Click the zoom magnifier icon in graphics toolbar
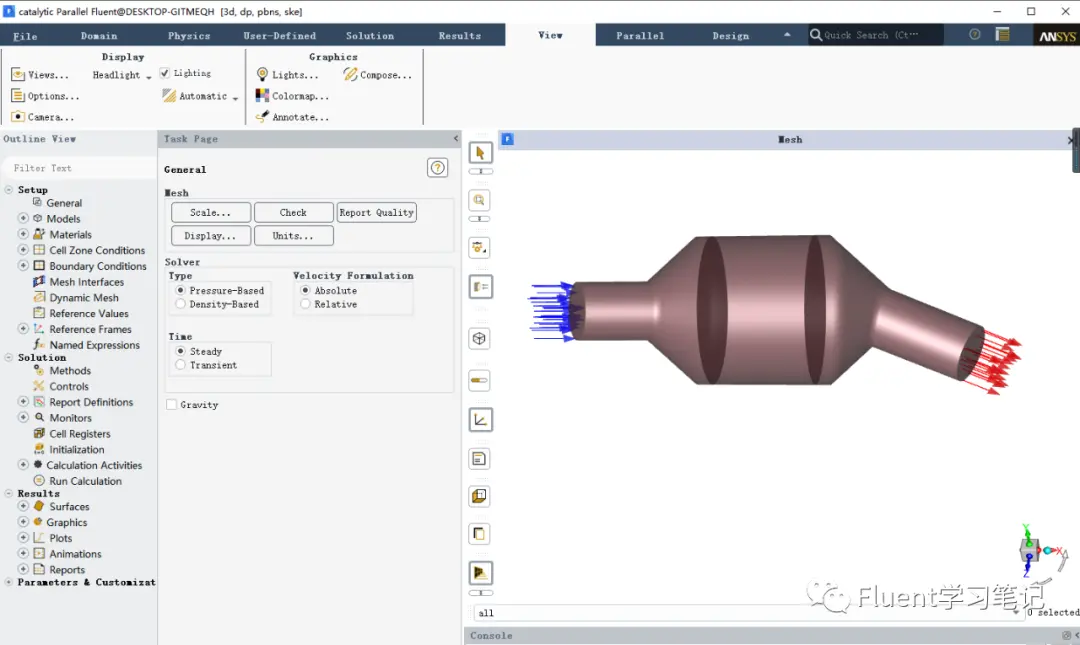Screen dimensions: 1080x645 click(479, 201)
